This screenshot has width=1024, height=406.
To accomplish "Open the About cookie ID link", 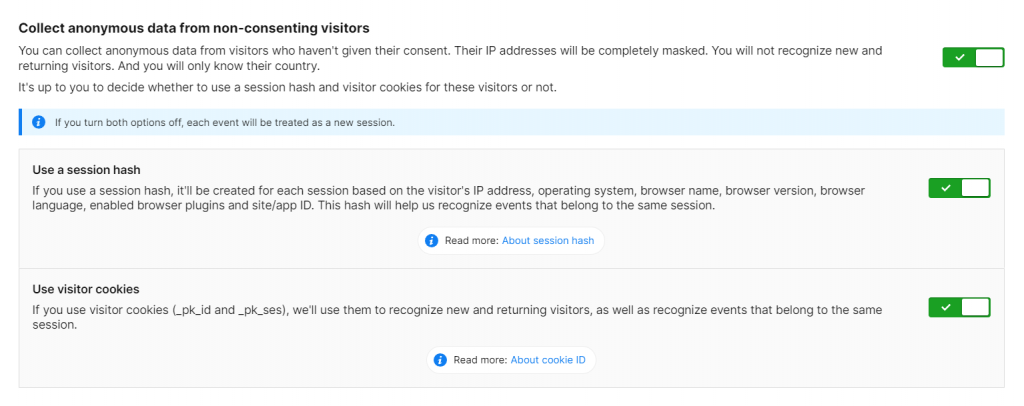I will [548, 360].
